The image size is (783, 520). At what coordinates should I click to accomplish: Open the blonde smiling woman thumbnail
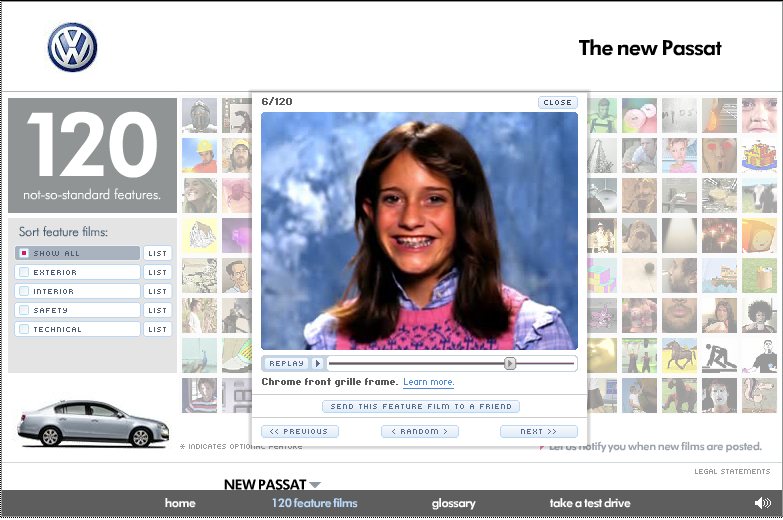coord(199,195)
